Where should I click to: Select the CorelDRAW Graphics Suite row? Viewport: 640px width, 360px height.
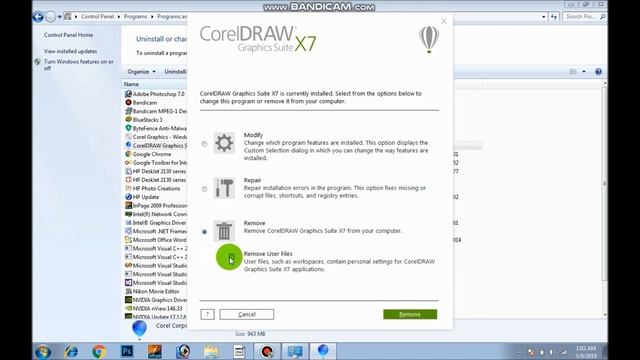156,145
